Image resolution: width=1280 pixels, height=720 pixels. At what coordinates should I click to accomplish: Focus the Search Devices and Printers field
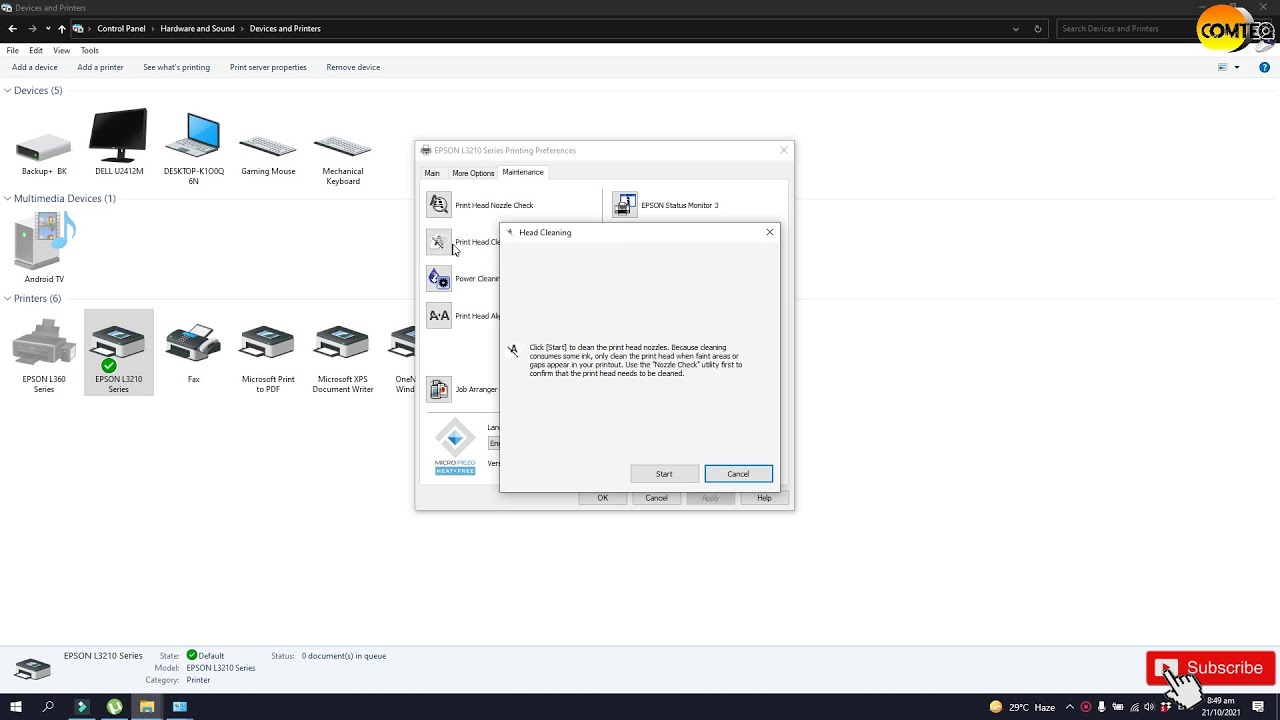1128,29
